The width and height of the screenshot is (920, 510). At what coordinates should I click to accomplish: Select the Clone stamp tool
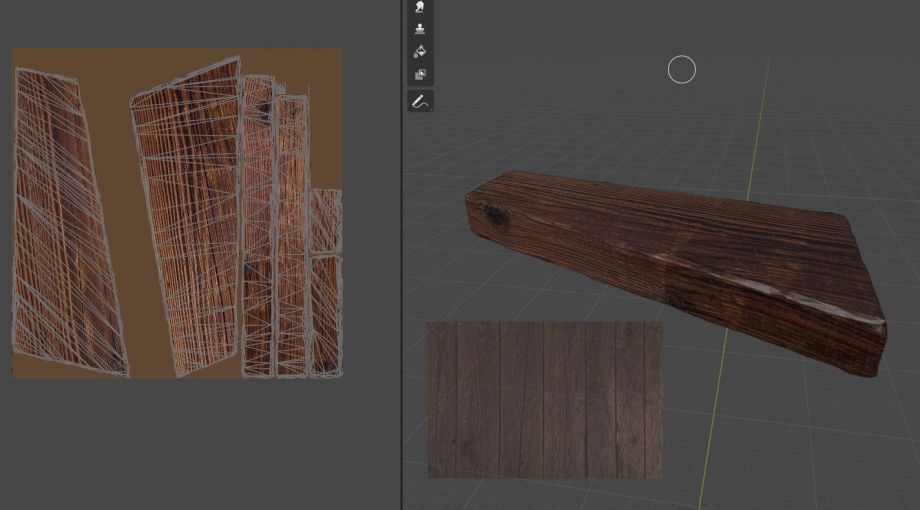click(420, 29)
